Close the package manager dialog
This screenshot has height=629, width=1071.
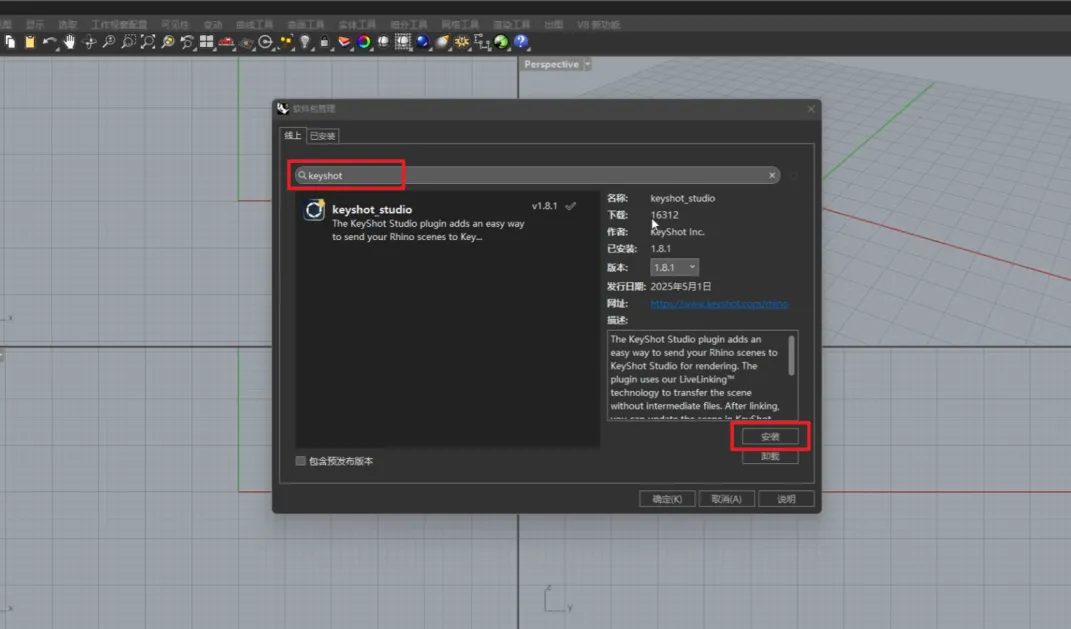[811, 109]
